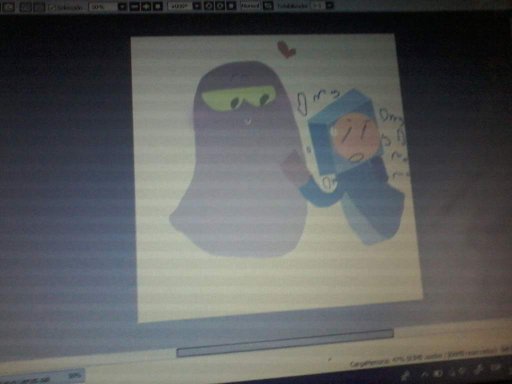
Task: Reset the canvas rotation
Action: pos(231,6)
